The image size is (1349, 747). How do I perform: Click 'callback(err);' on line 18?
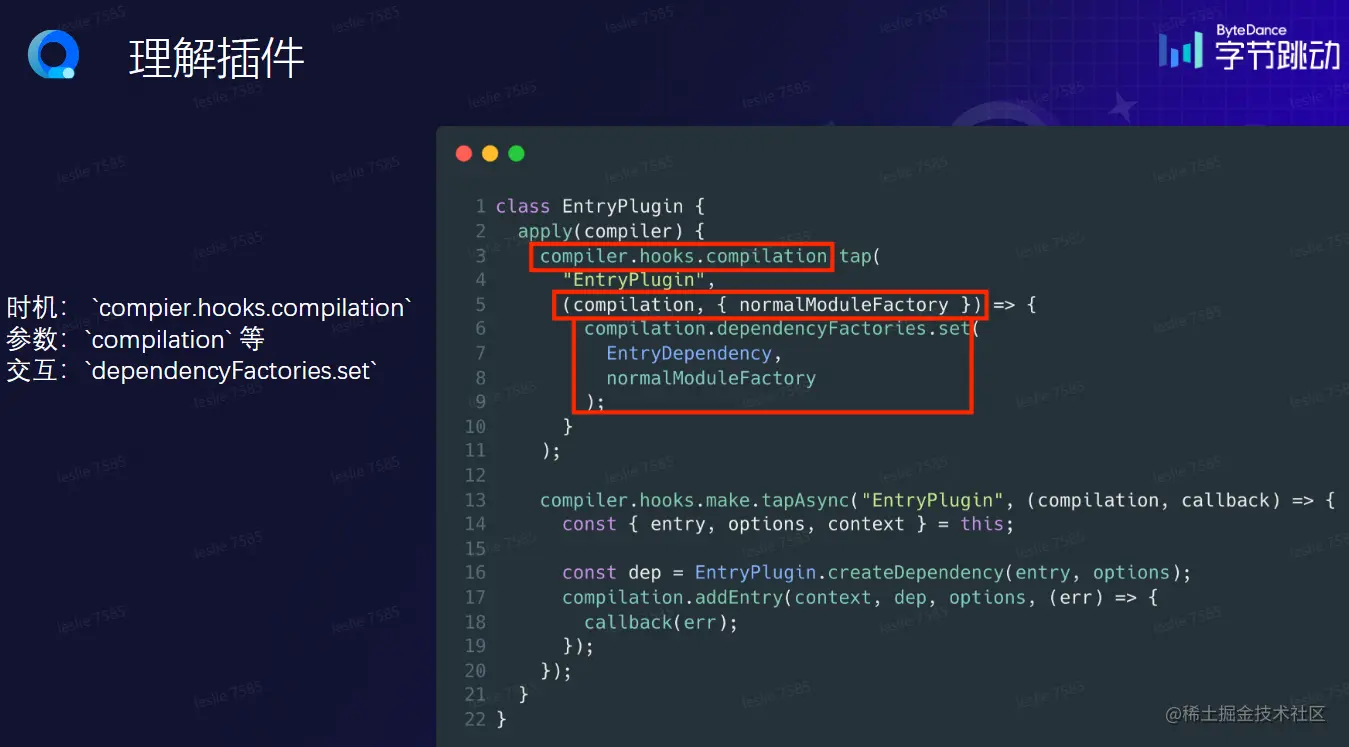(661, 622)
